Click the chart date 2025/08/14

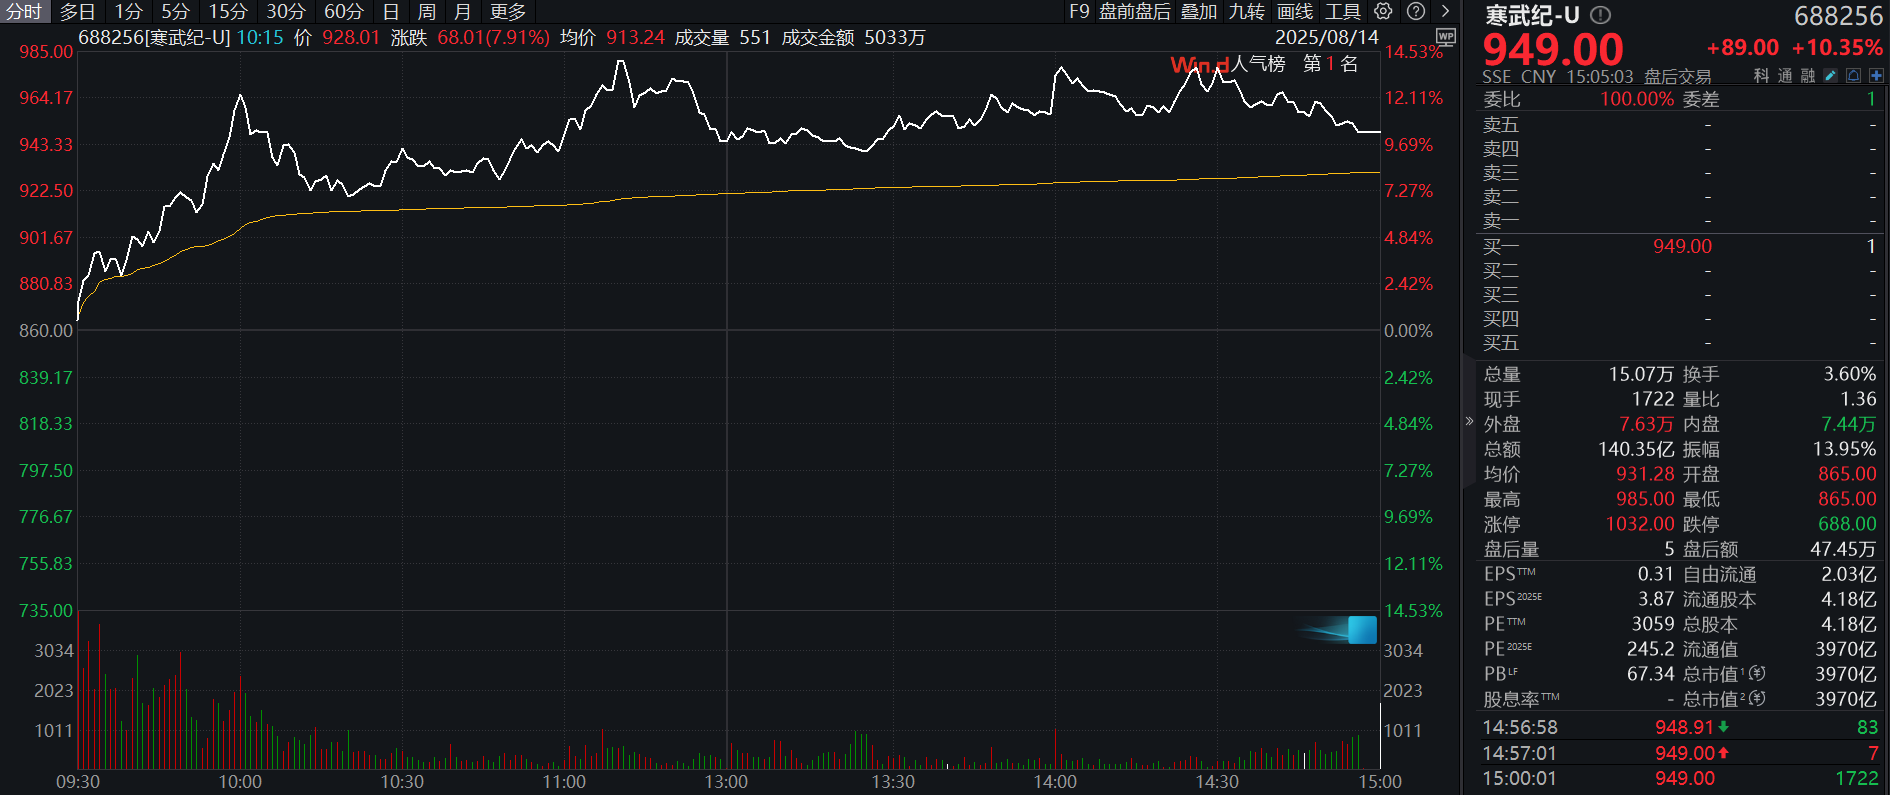pyautogui.click(x=1326, y=37)
